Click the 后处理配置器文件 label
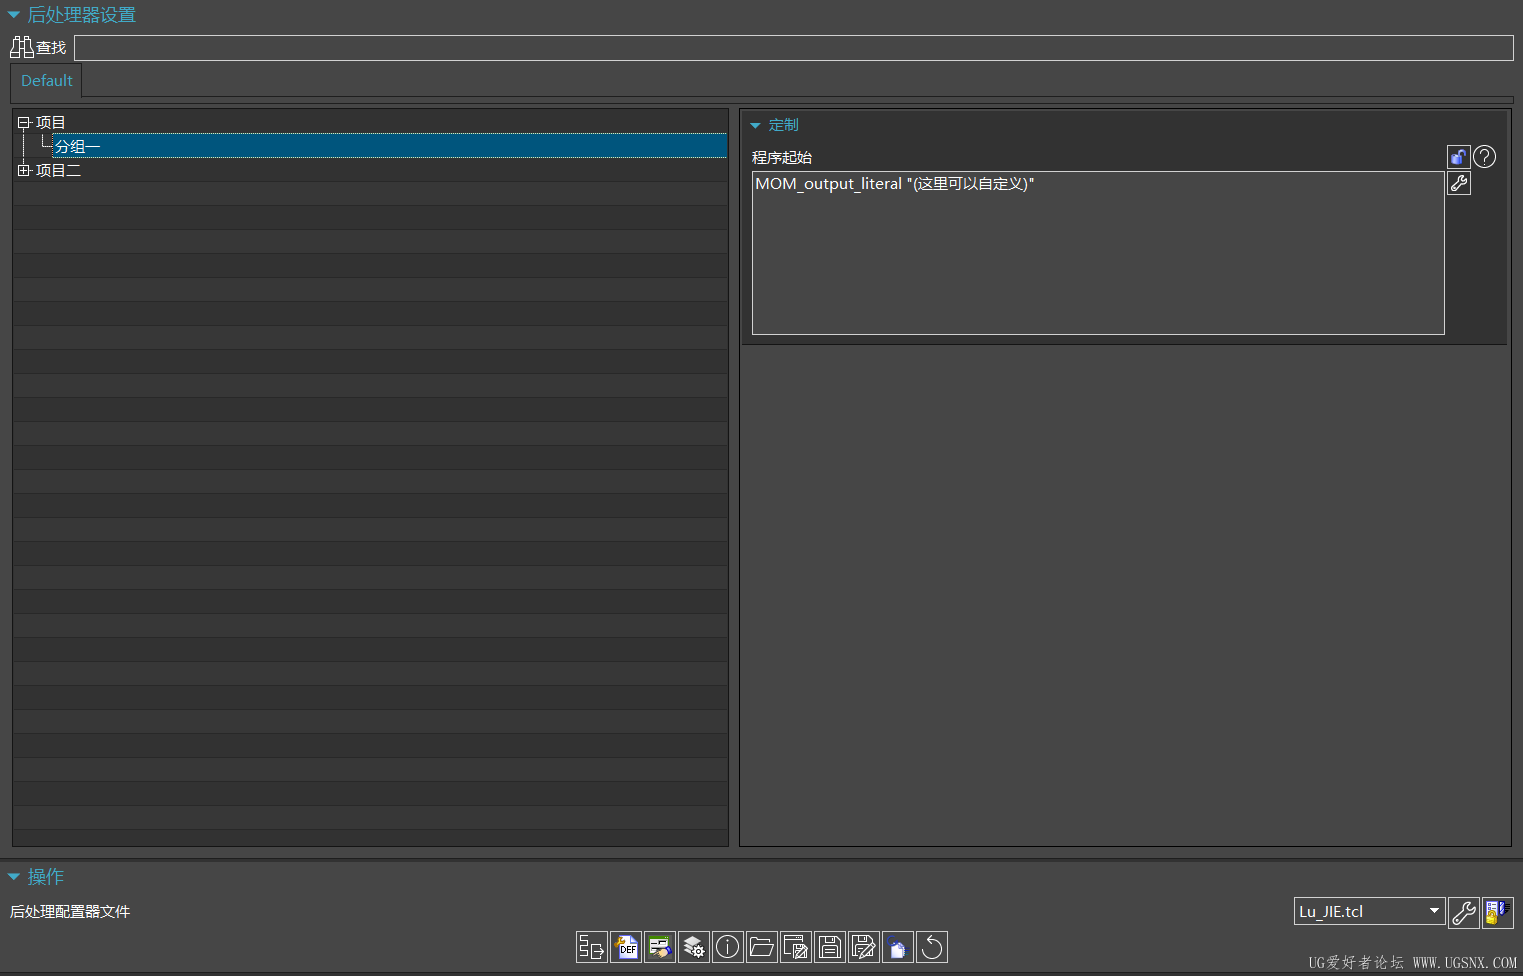 click(x=70, y=912)
